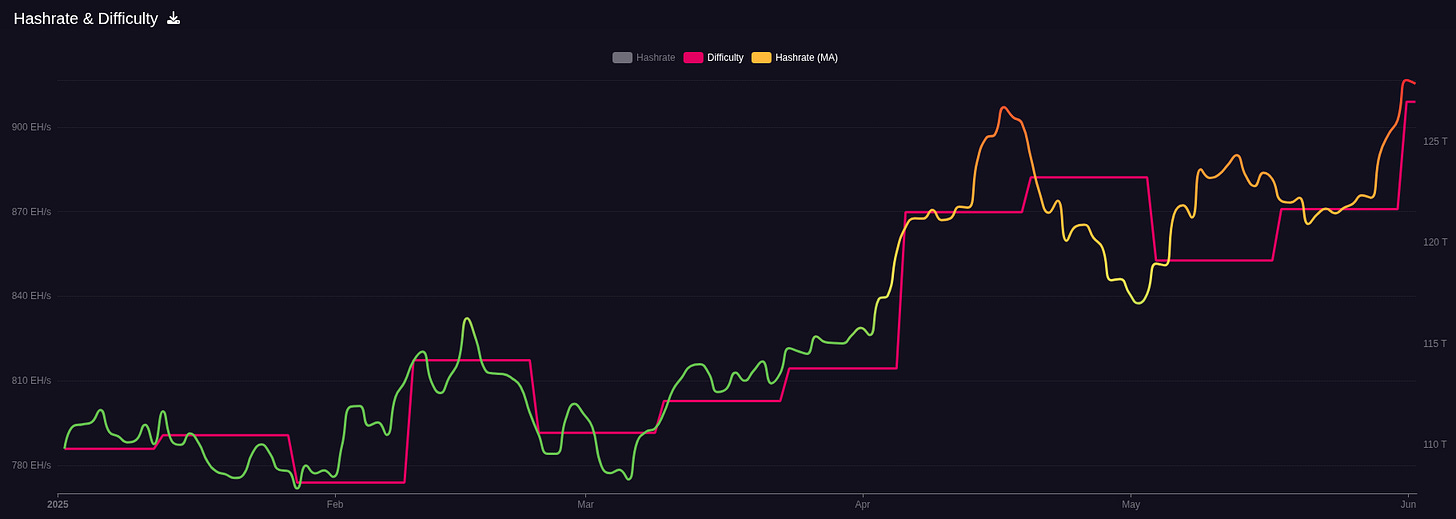This screenshot has width=1456, height=519.
Task: Click the 120 T difficulty axis label
Action: coord(1435,242)
